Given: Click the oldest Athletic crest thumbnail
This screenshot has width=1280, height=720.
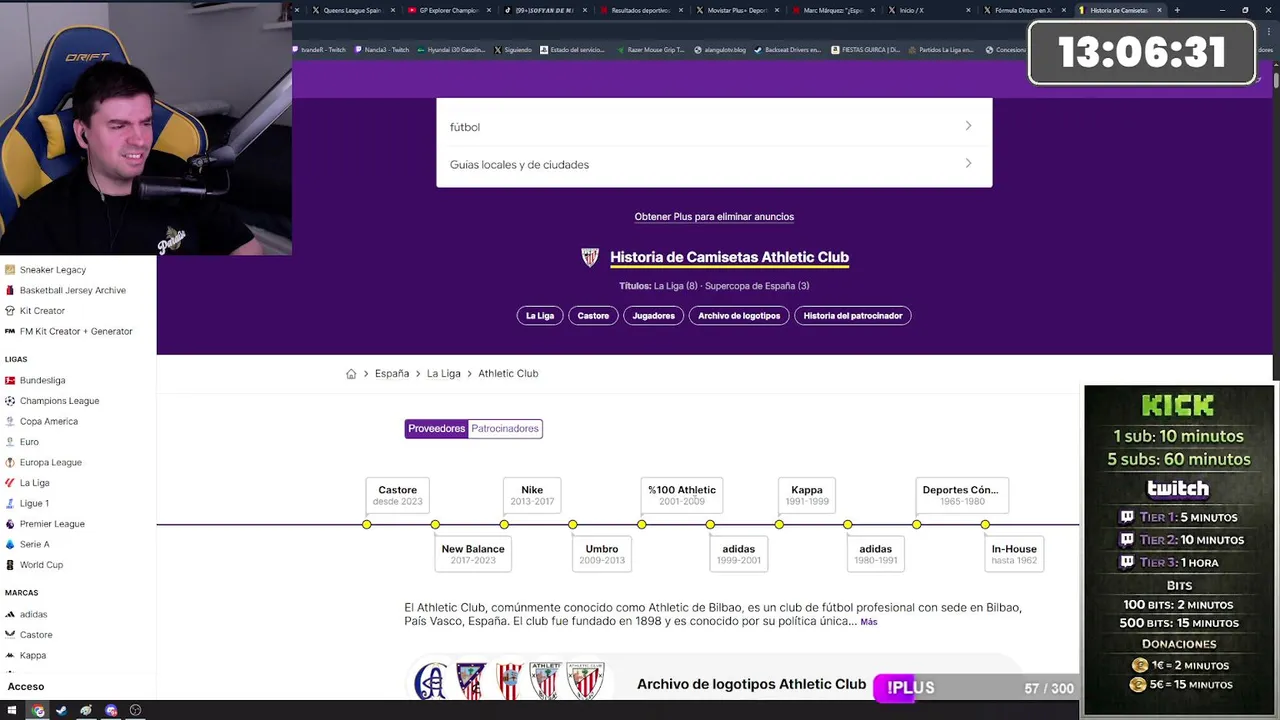Looking at the screenshot, I should pos(430,681).
